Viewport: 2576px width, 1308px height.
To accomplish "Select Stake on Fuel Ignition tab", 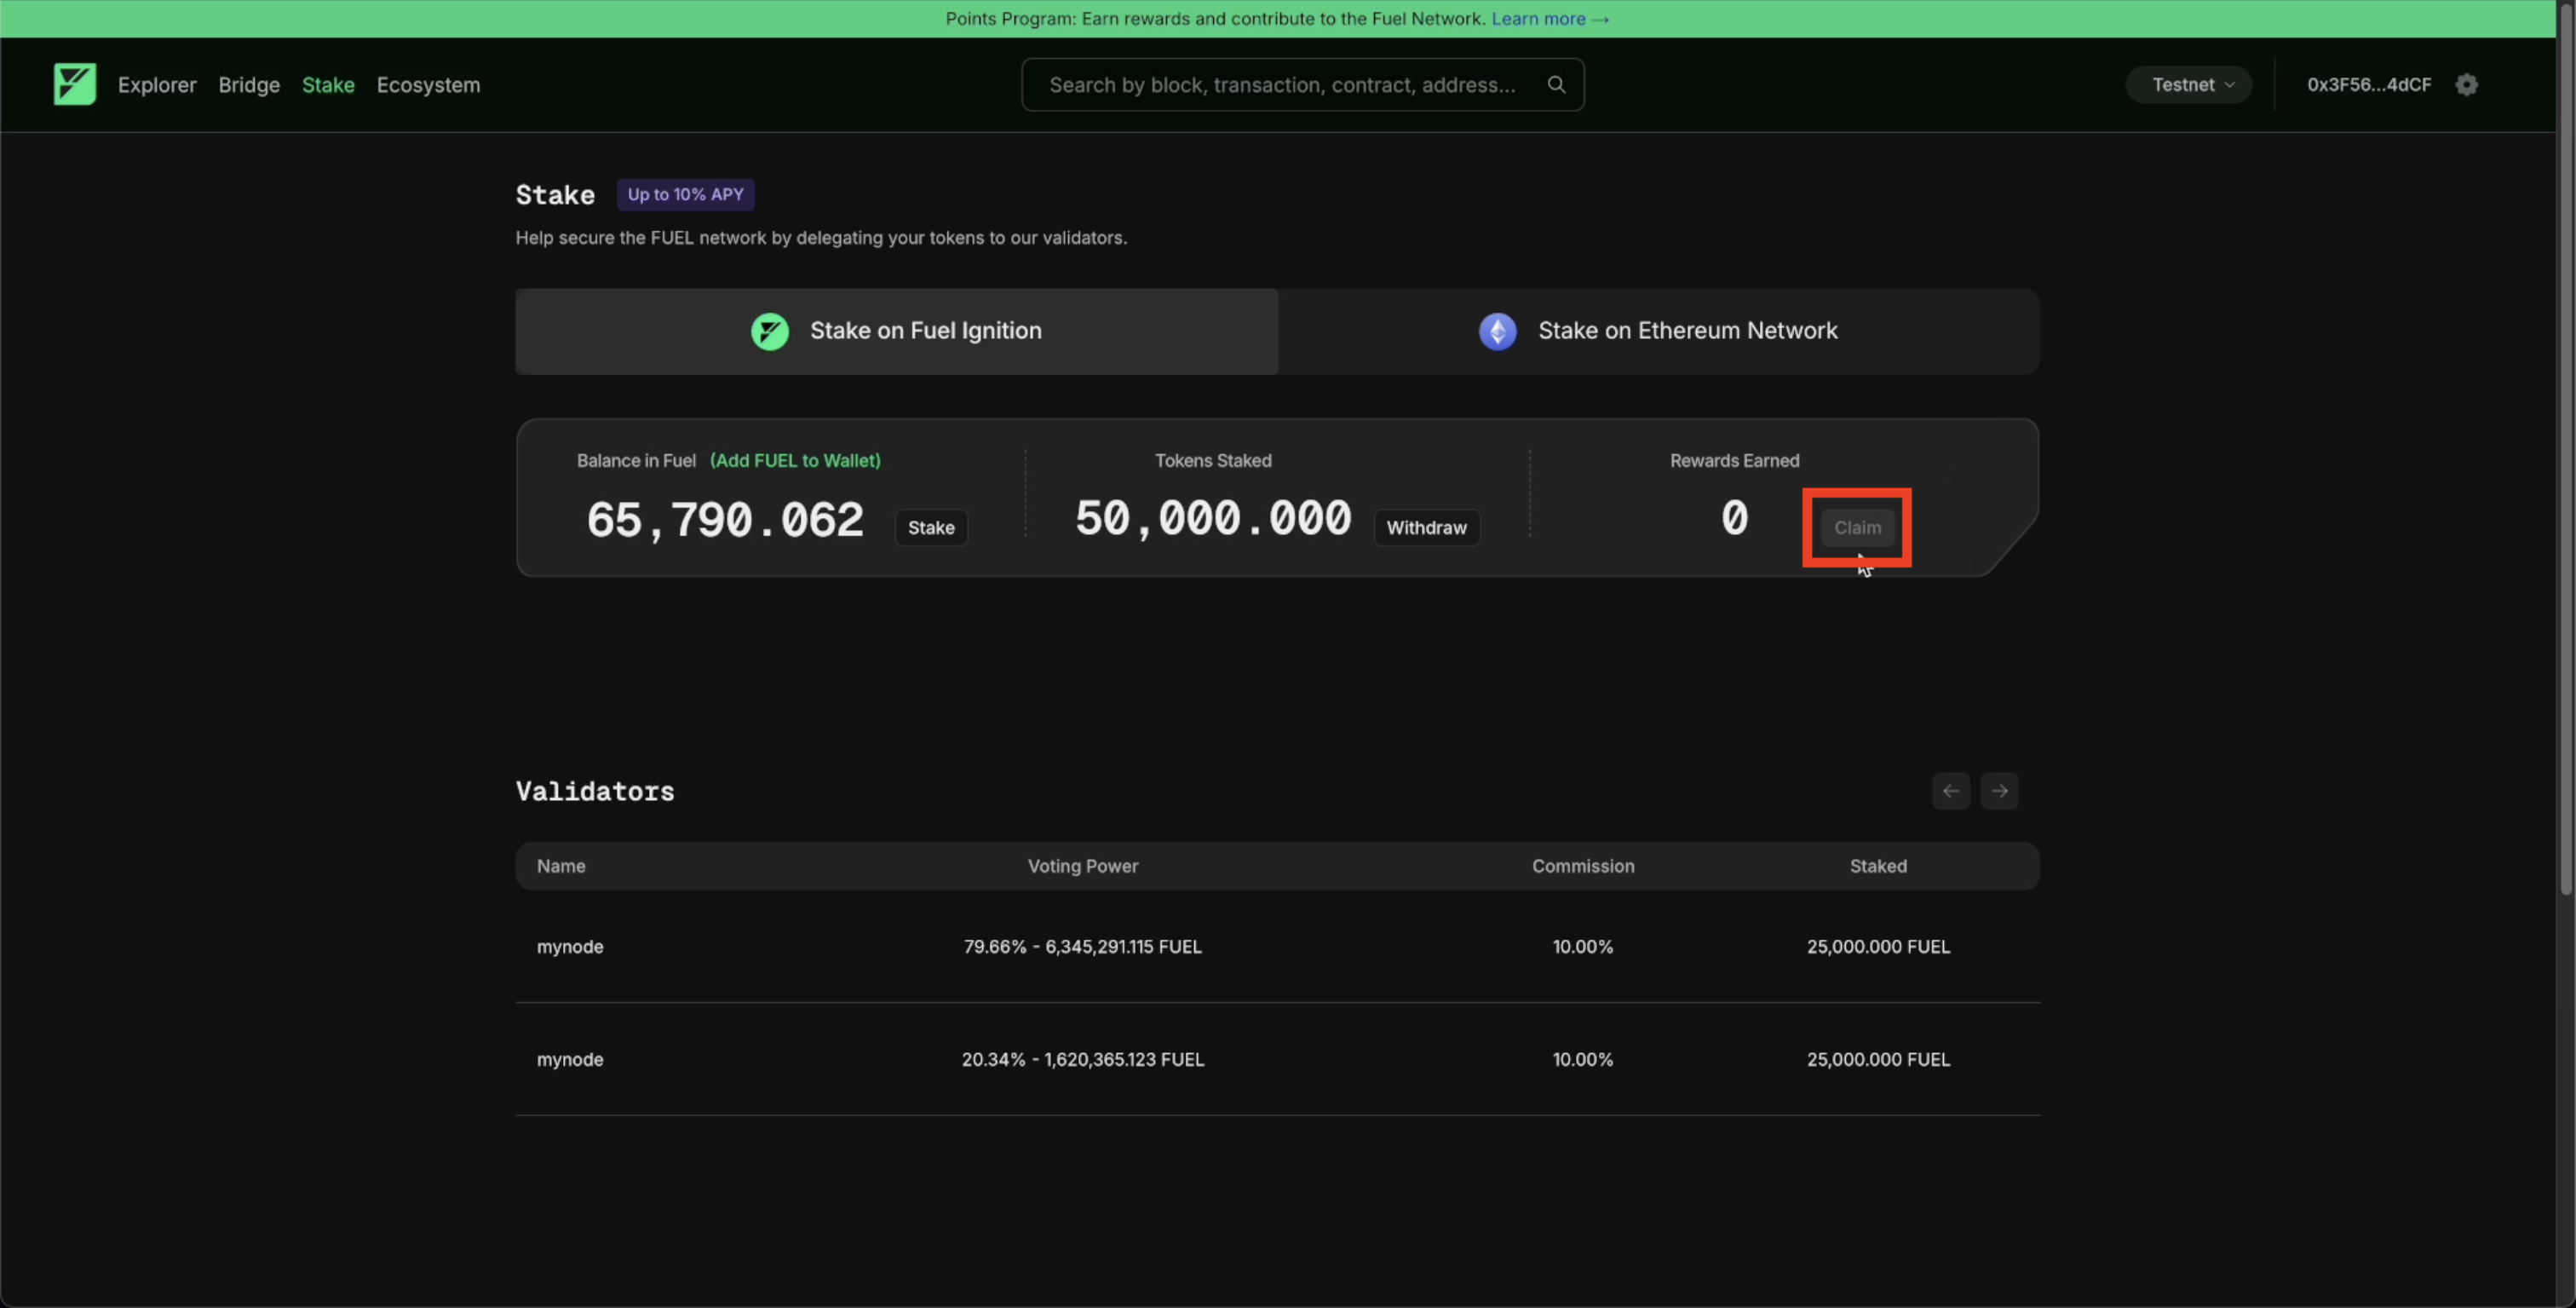I will pos(896,331).
